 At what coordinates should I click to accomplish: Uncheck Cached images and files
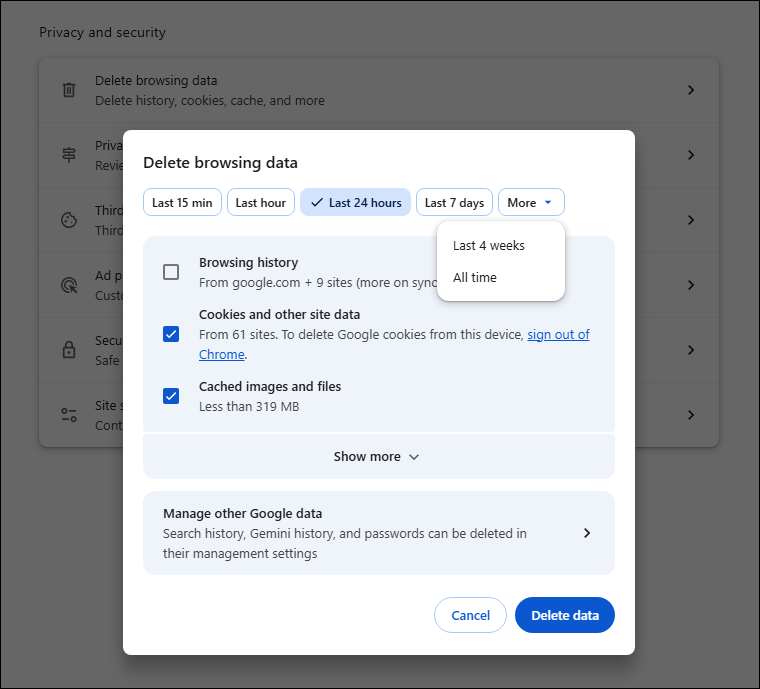[171, 396]
